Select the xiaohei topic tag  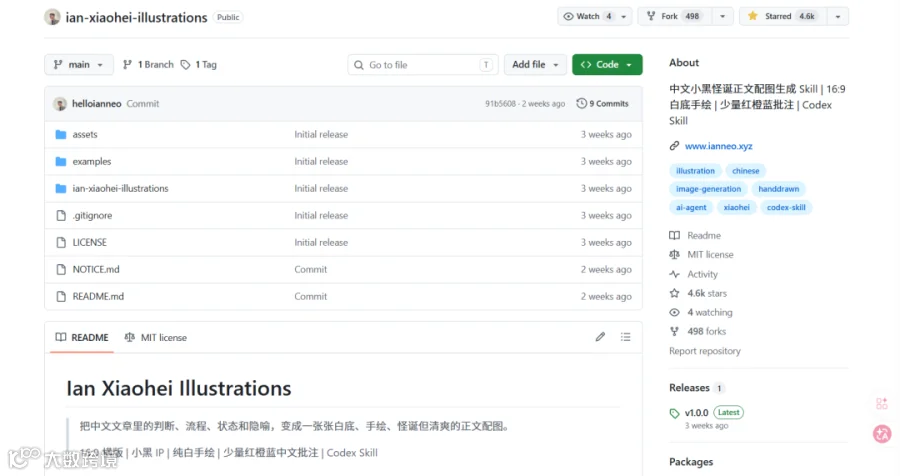point(736,207)
